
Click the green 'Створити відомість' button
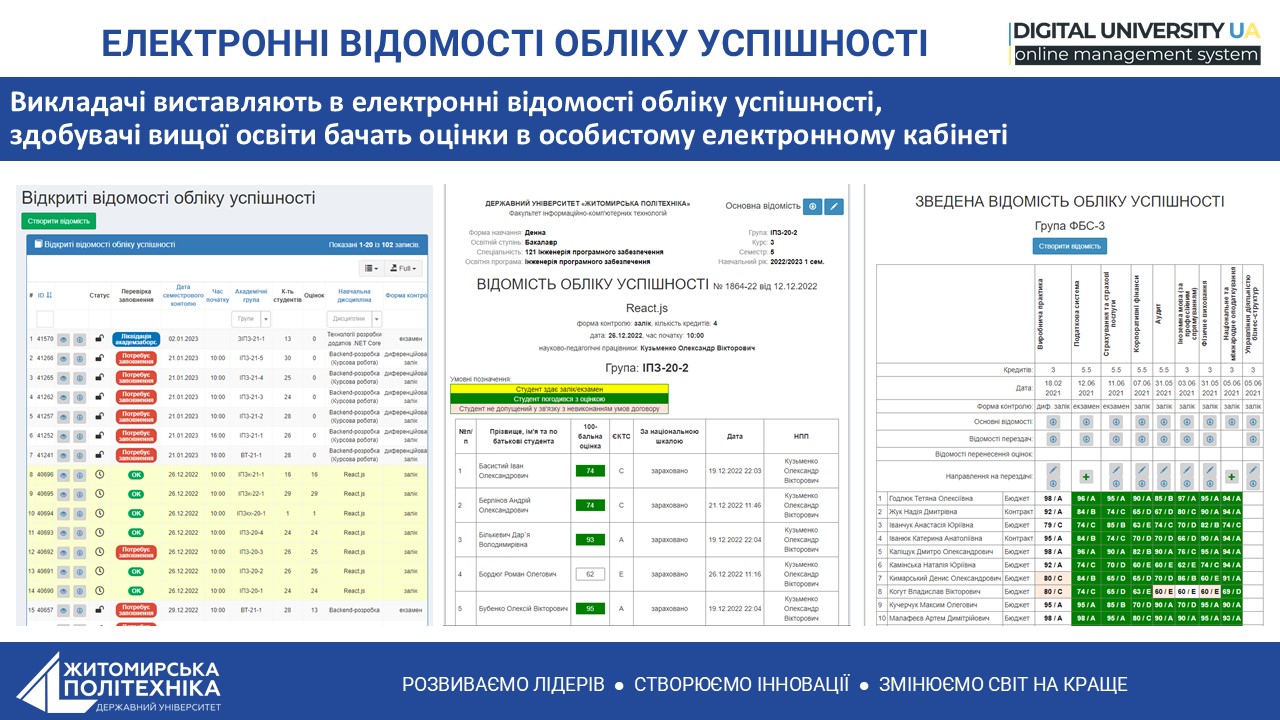click(59, 221)
